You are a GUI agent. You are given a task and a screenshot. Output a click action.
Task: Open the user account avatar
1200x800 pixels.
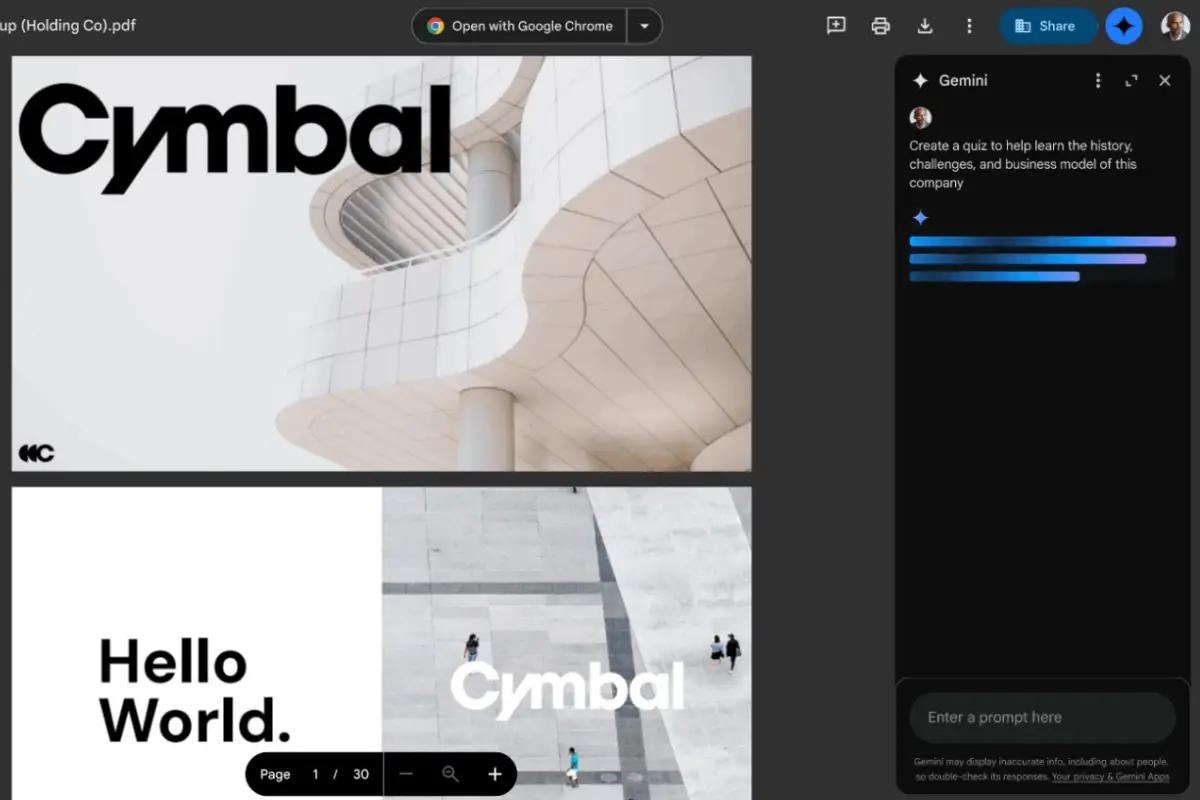1175,26
